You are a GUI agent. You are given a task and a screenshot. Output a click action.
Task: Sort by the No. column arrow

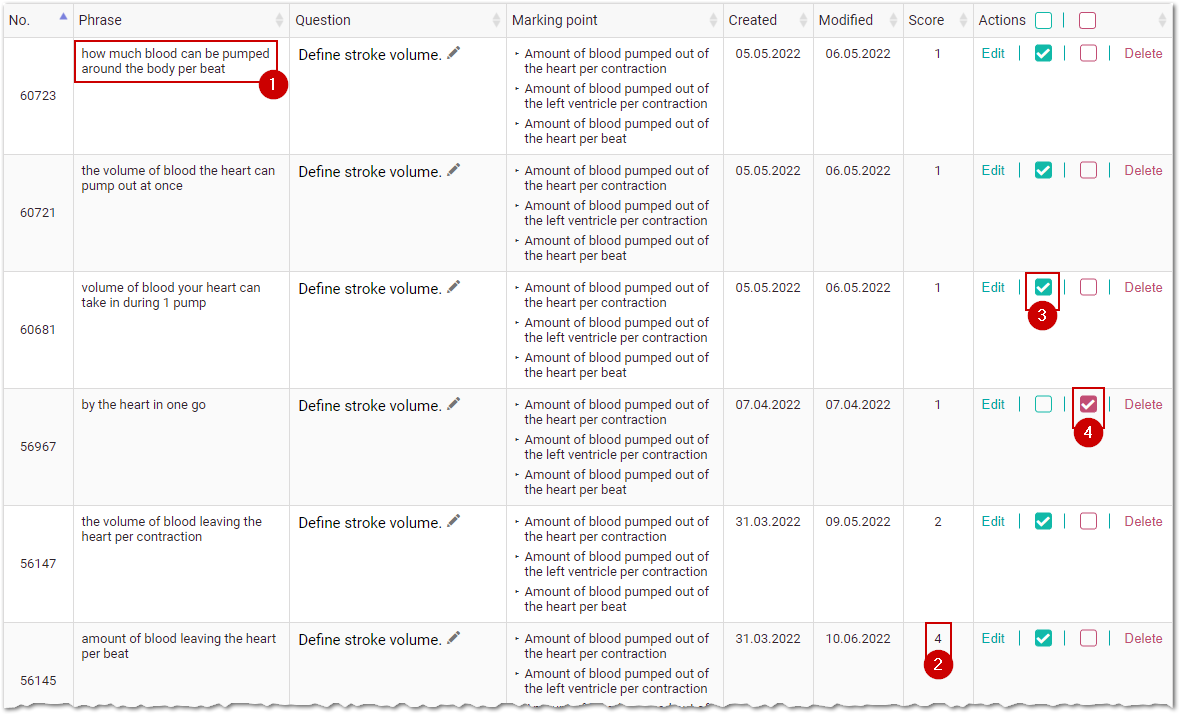coord(63,17)
